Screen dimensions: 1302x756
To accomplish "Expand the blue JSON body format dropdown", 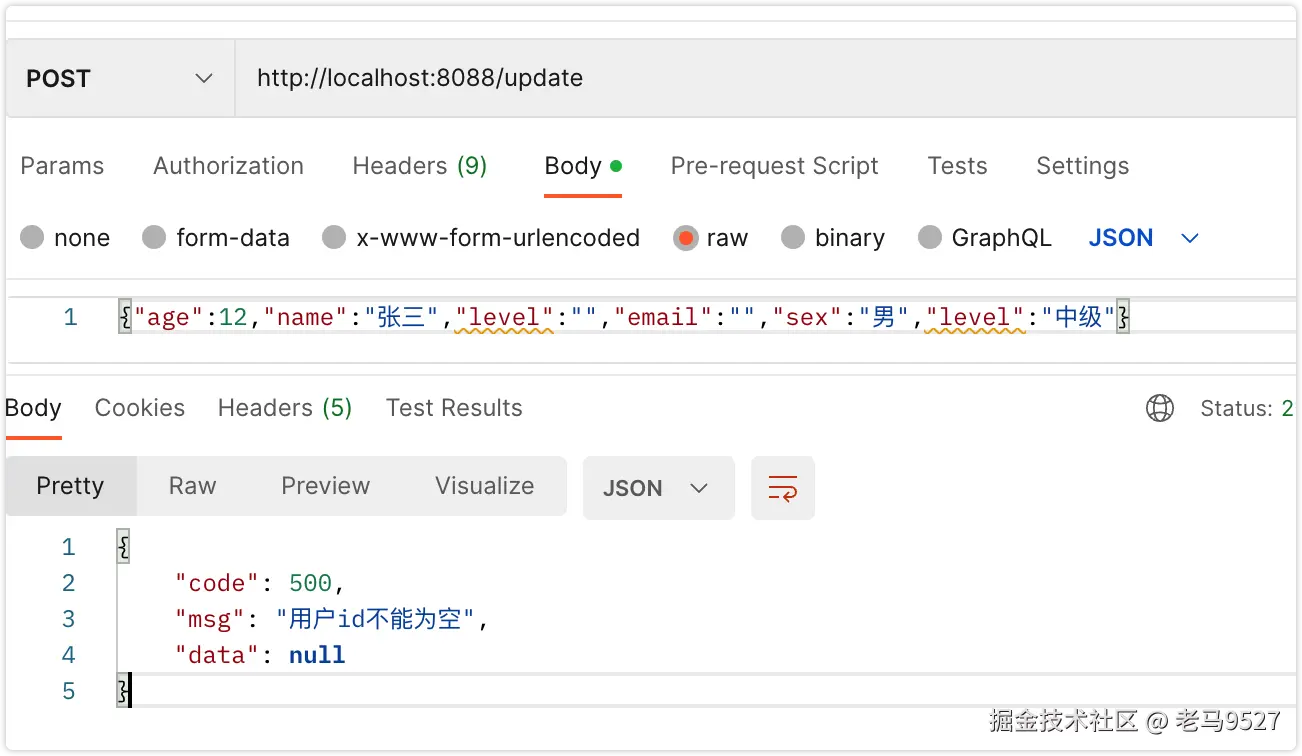I will click(x=1143, y=238).
